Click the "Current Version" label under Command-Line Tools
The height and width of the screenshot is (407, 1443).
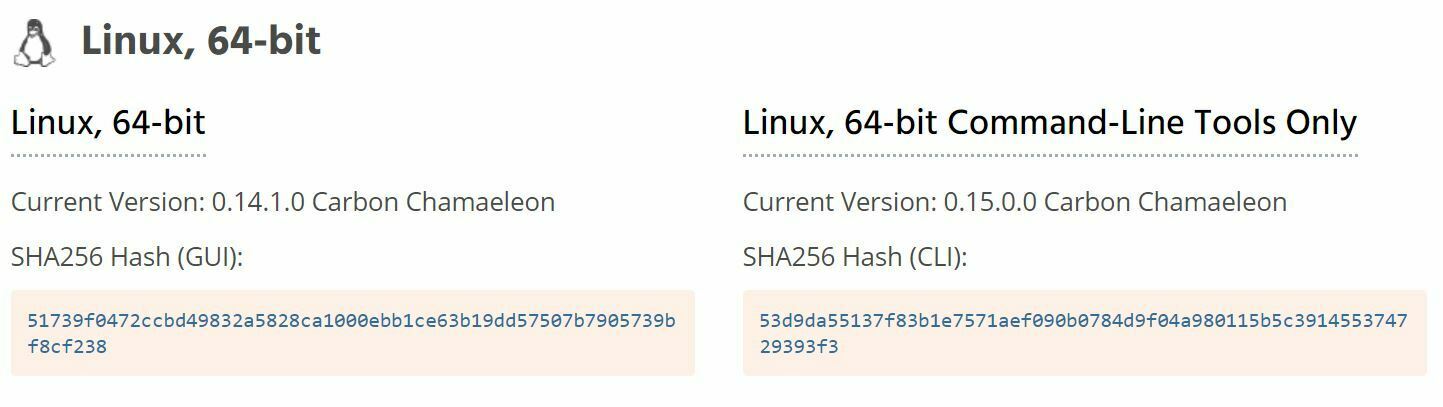point(840,202)
